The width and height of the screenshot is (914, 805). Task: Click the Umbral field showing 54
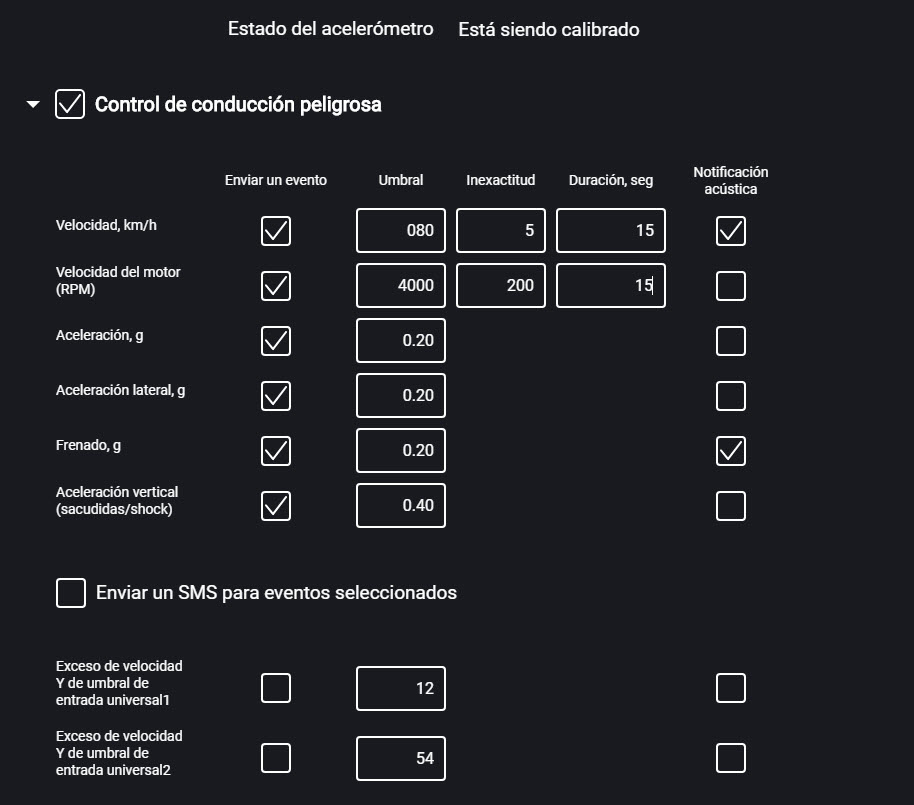tap(400, 757)
